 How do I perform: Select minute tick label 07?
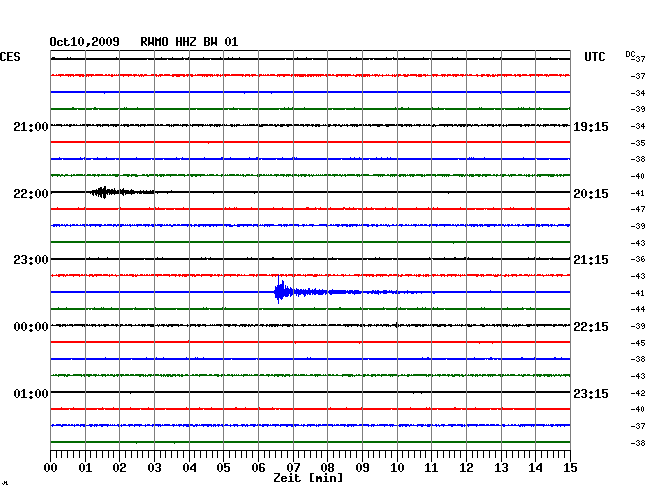point(293,468)
